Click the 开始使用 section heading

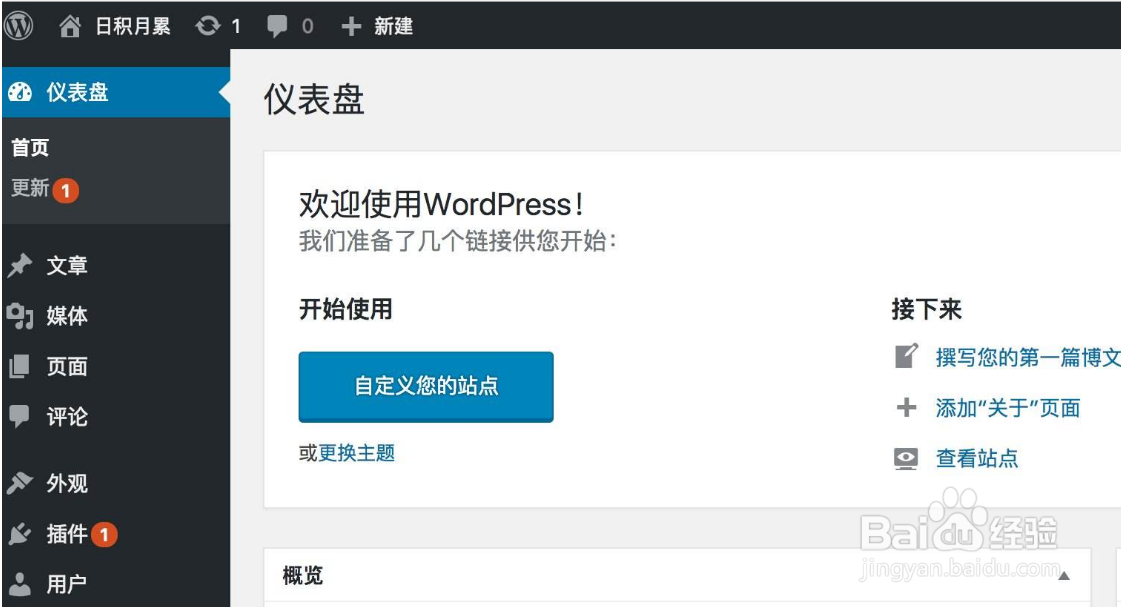click(346, 310)
